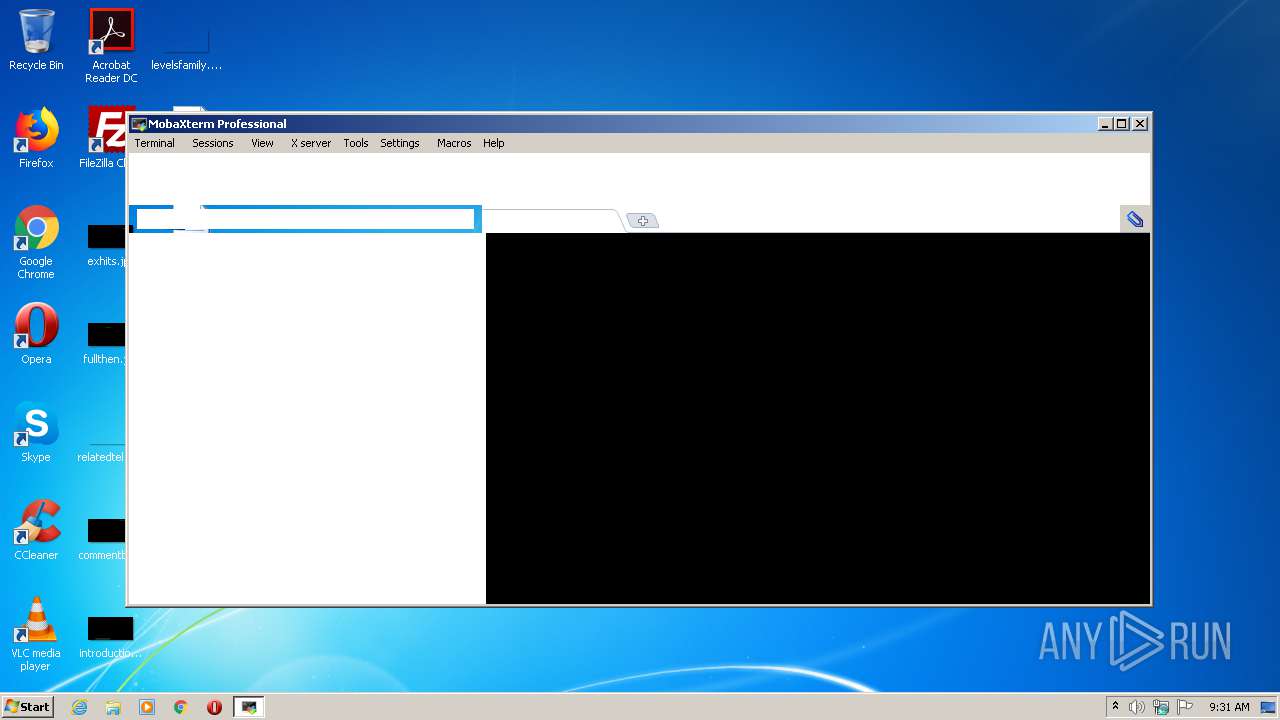Image resolution: width=1280 pixels, height=720 pixels.
Task: Open Action Center flag icon
Action: [1185, 707]
